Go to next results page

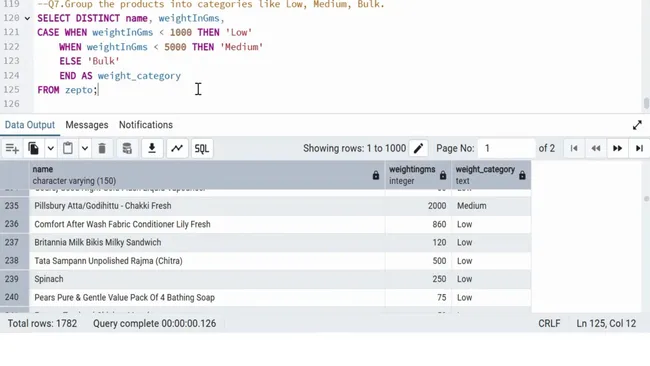pos(617,148)
